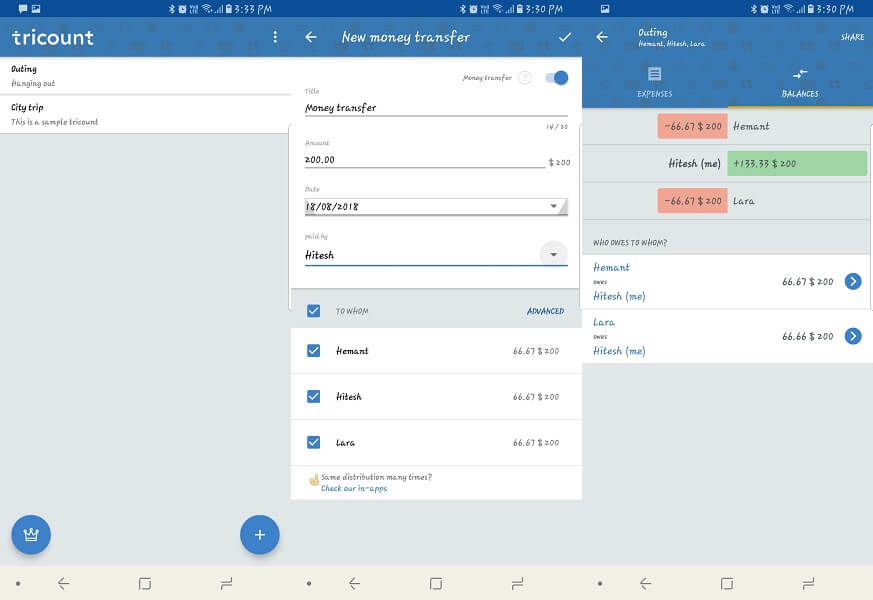This screenshot has width=873, height=600.
Task: Confirm money transfer with the checkmark icon
Action: tap(565, 37)
